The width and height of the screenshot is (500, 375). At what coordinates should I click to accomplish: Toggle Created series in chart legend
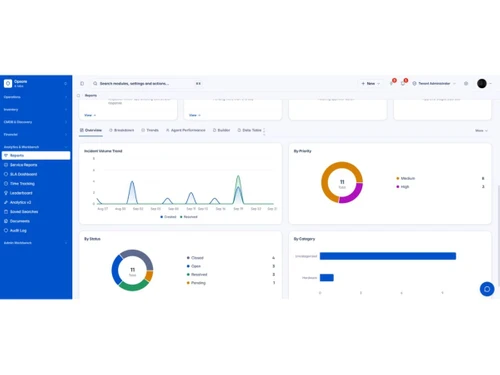[x=168, y=217]
